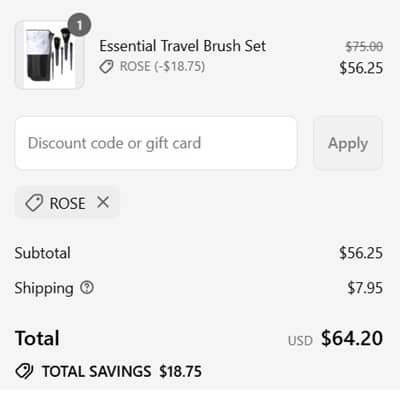The height and width of the screenshot is (393, 400).
Task: Click the $64.20 total amount
Action: [x=352, y=338]
